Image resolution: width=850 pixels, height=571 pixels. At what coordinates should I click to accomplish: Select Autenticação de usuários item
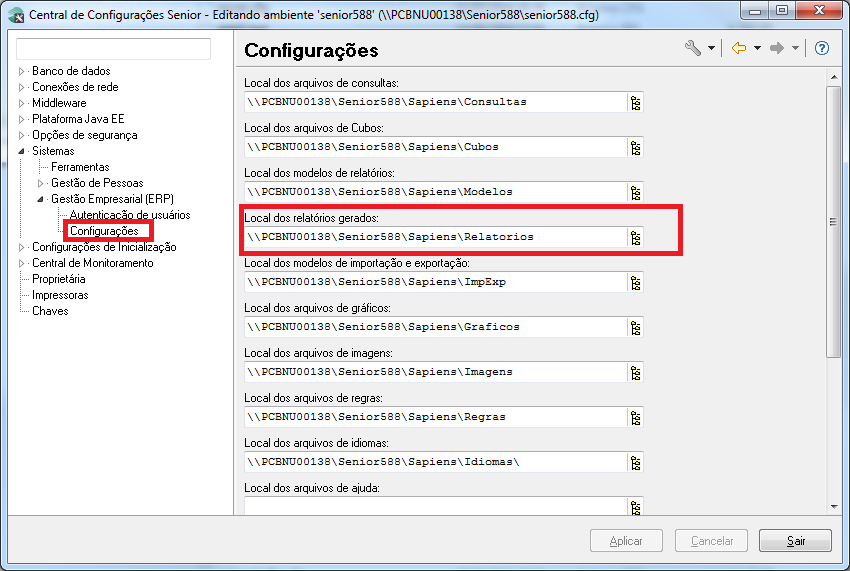click(130, 215)
